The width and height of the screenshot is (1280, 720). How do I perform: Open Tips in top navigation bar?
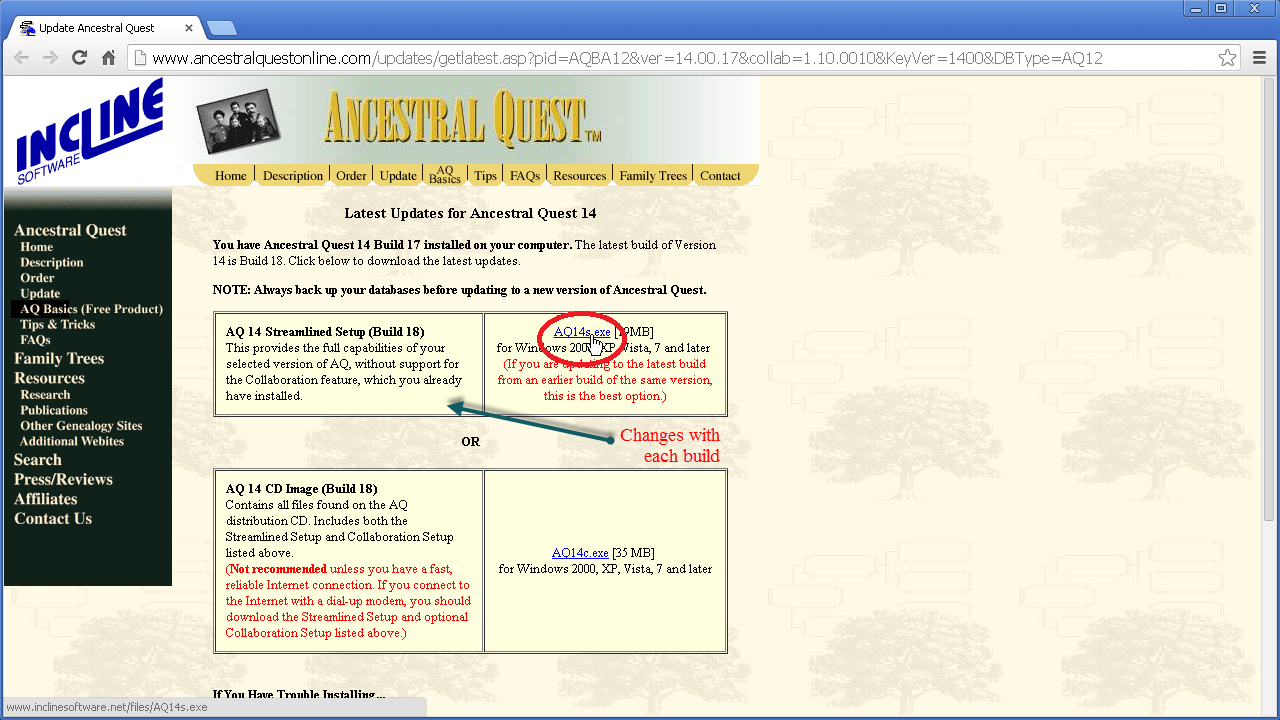485,176
